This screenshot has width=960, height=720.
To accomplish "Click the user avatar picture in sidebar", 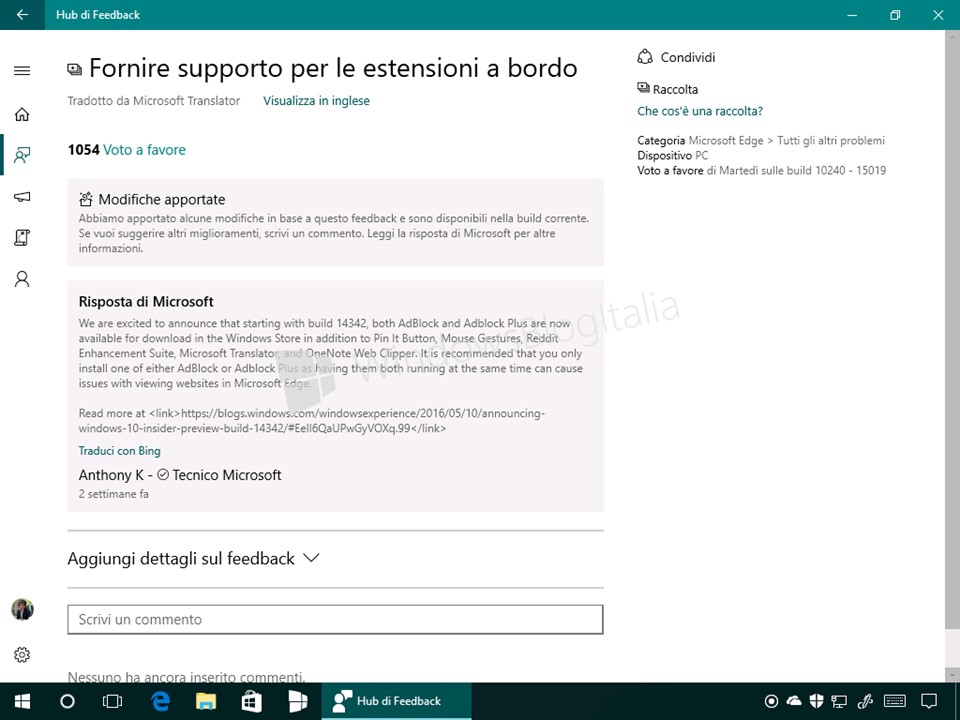I will click(x=23, y=609).
